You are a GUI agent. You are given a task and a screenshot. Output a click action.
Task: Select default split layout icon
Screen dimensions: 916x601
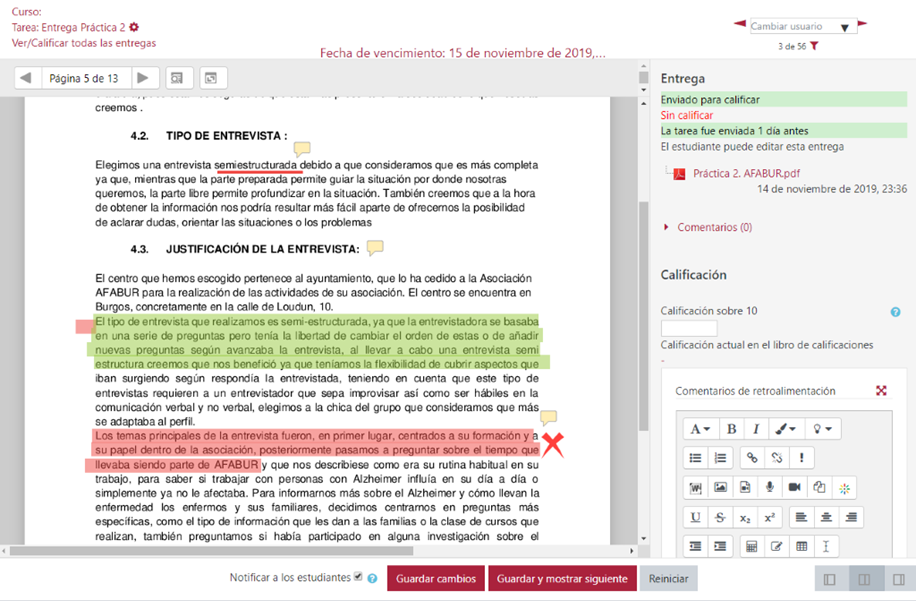pos(865,579)
